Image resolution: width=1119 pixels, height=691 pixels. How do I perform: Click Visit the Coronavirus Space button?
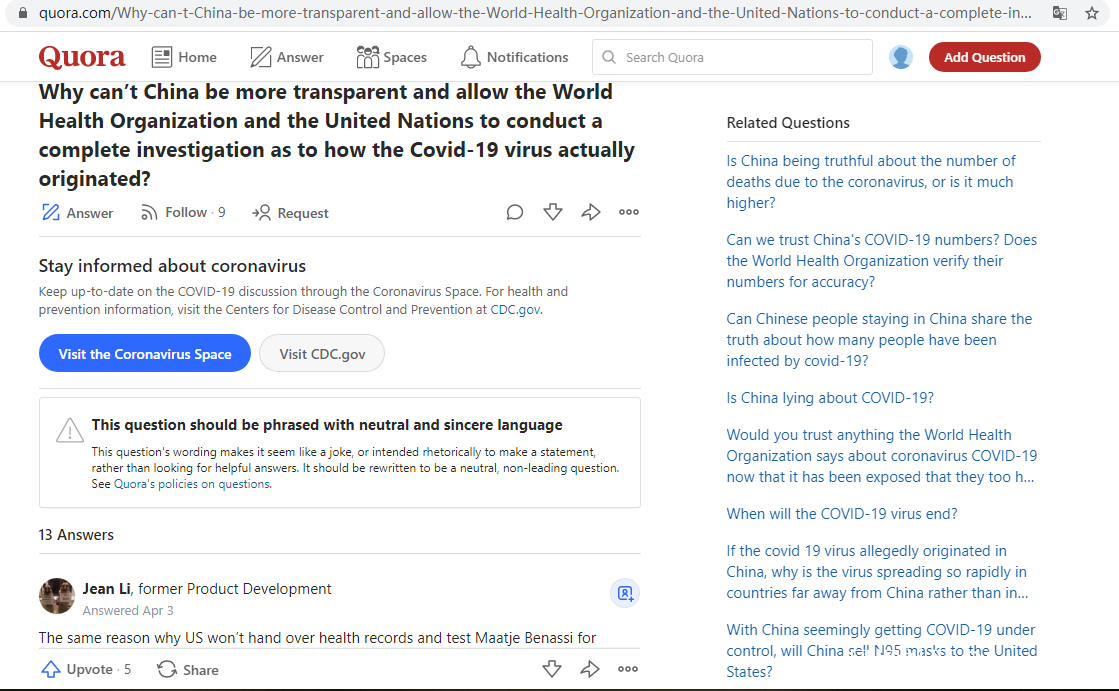coord(145,353)
